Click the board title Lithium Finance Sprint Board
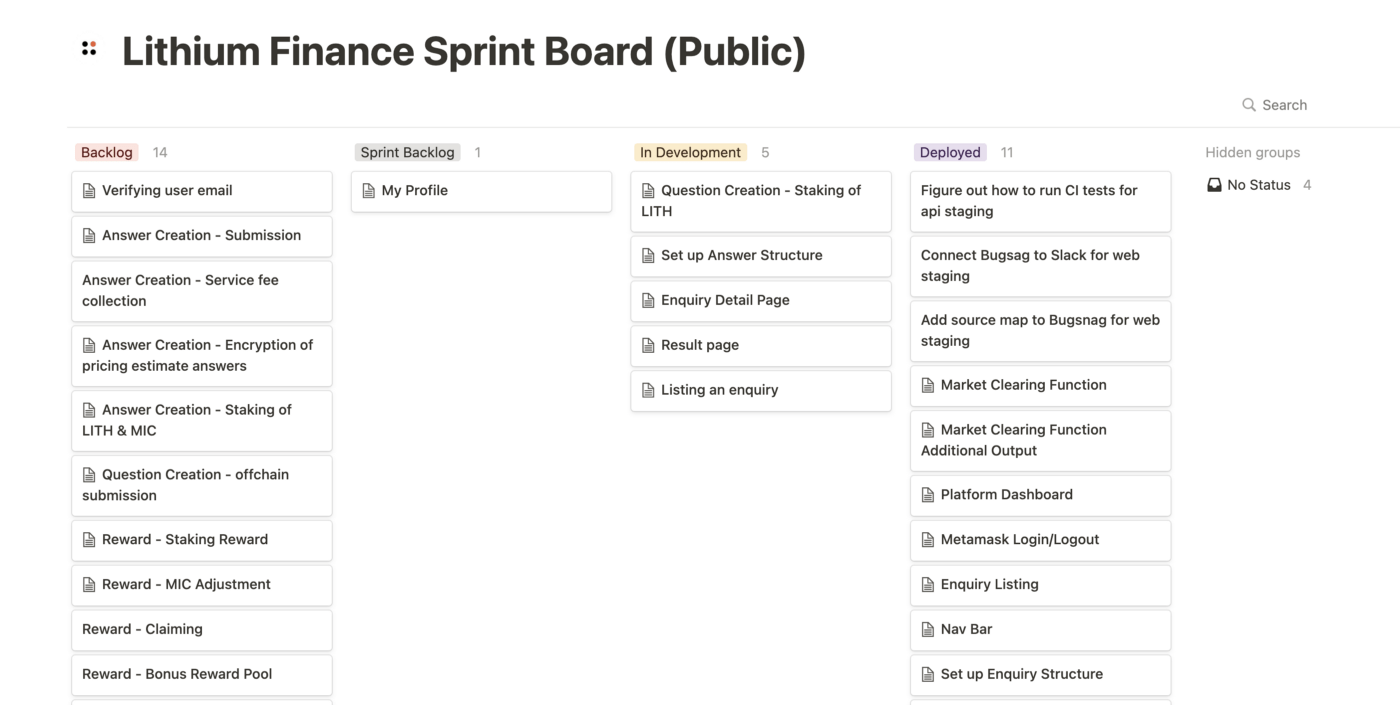This screenshot has width=1400, height=705. coord(464,52)
